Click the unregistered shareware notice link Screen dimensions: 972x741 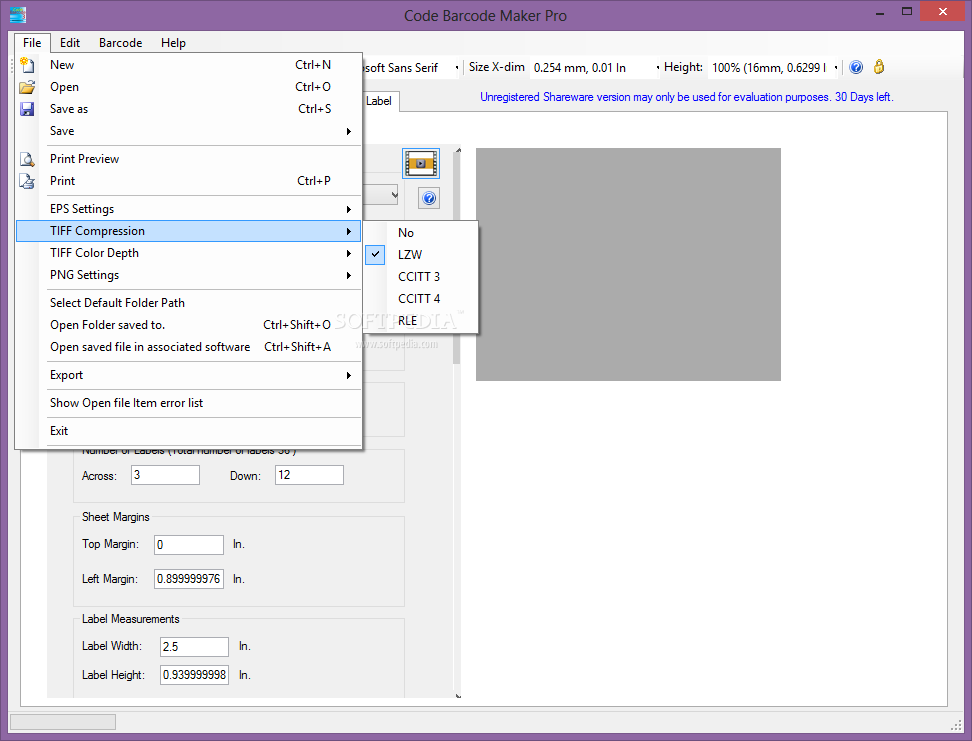(x=687, y=97)
